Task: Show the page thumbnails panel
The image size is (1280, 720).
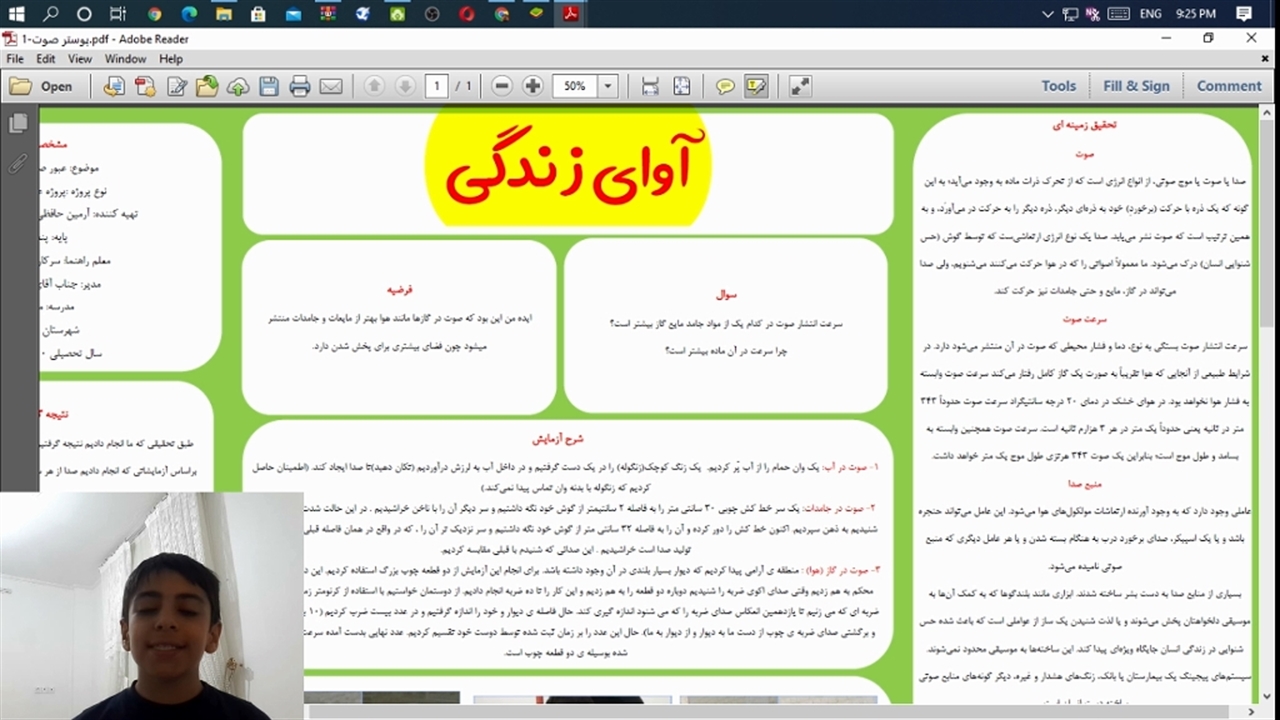Action: tap(18, 123)
